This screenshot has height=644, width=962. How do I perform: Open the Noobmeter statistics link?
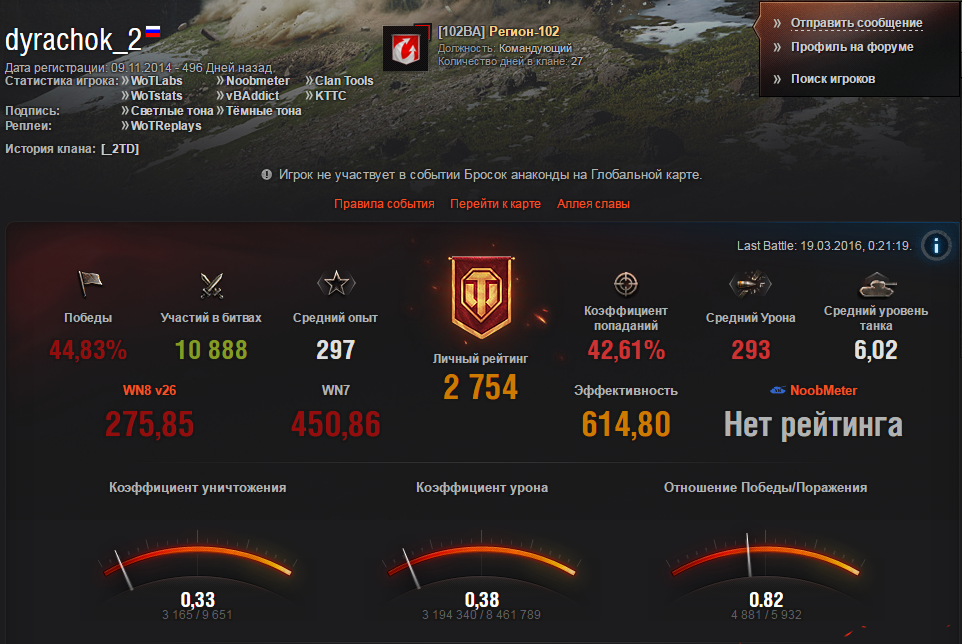[x=258, y=81]
